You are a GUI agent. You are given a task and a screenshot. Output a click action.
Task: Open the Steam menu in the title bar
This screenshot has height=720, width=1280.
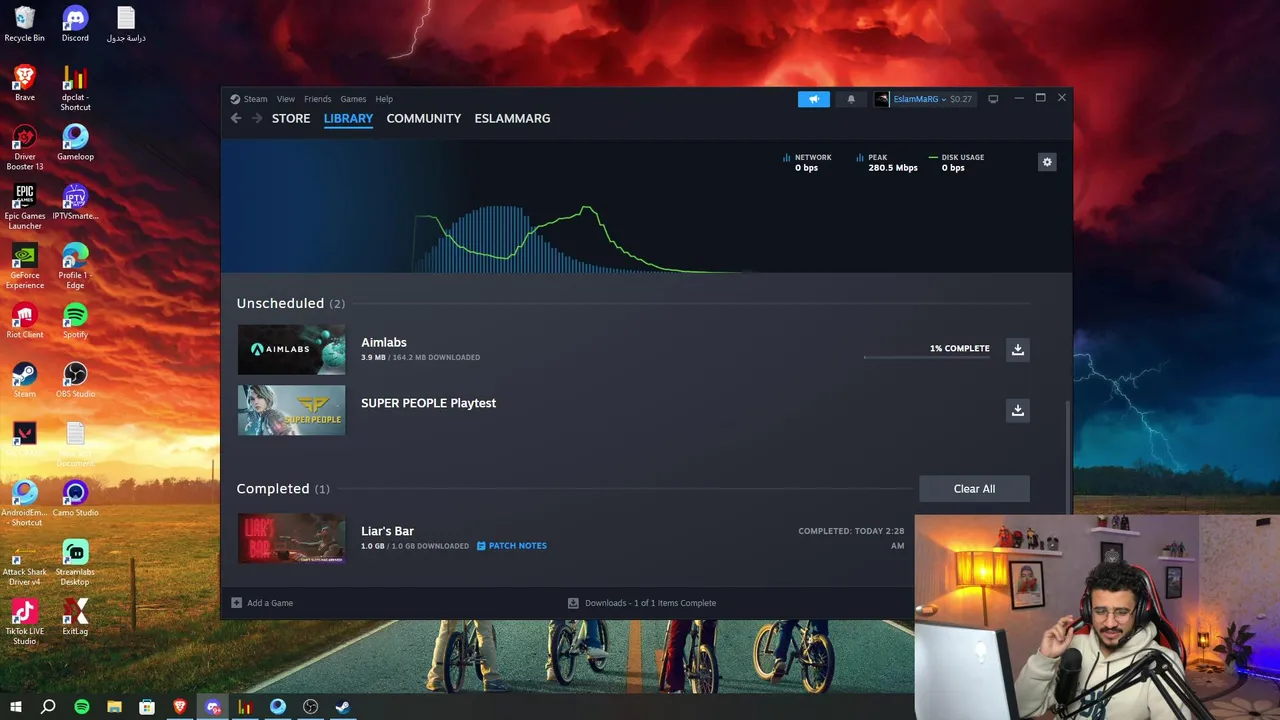pos(250,99)
